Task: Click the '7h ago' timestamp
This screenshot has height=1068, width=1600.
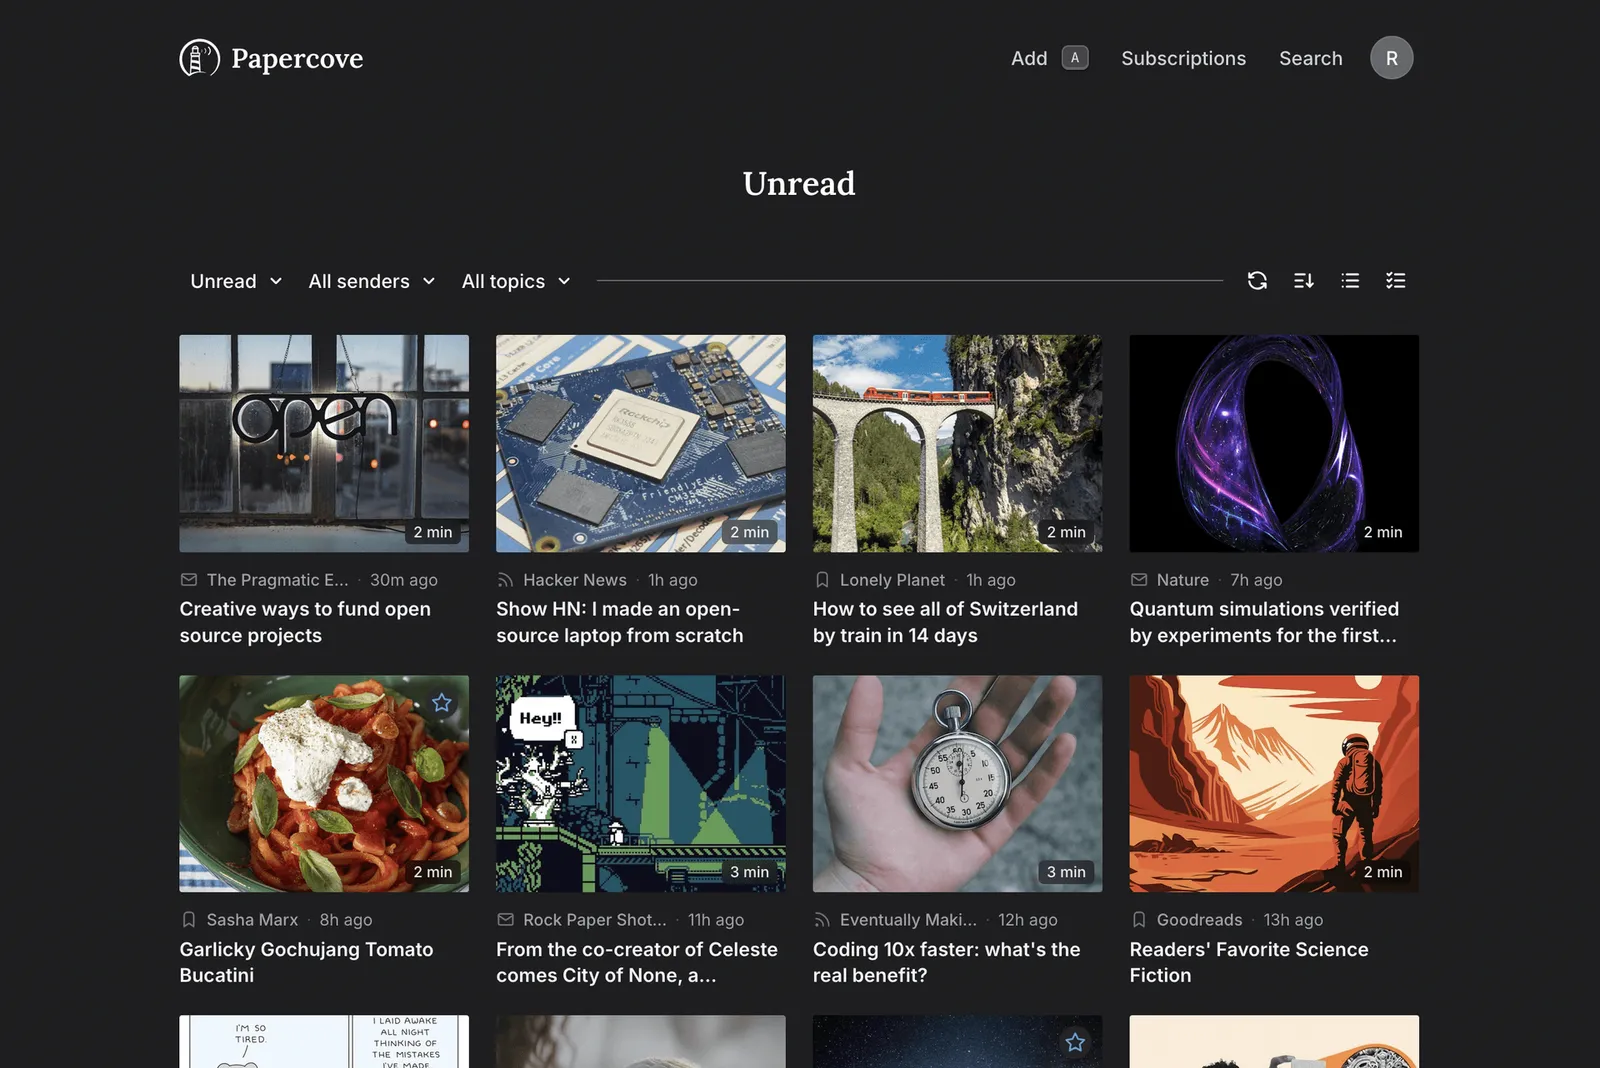Action: pyautogui.click(x=1256, y=580)
